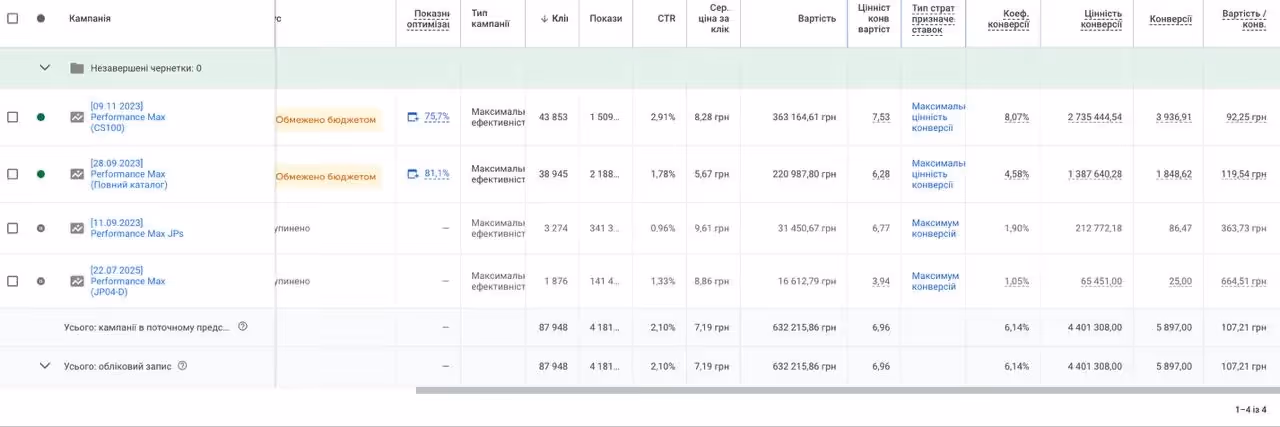Open help icon next to Усього: обліковий запис
The height and width of the screenshot is (427, 1280).
click(x=182, y=366)
